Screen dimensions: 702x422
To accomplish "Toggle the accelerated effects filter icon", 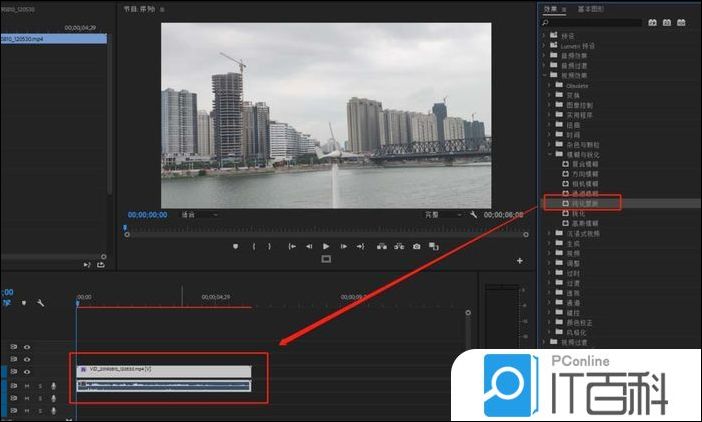I will [652, 22].
